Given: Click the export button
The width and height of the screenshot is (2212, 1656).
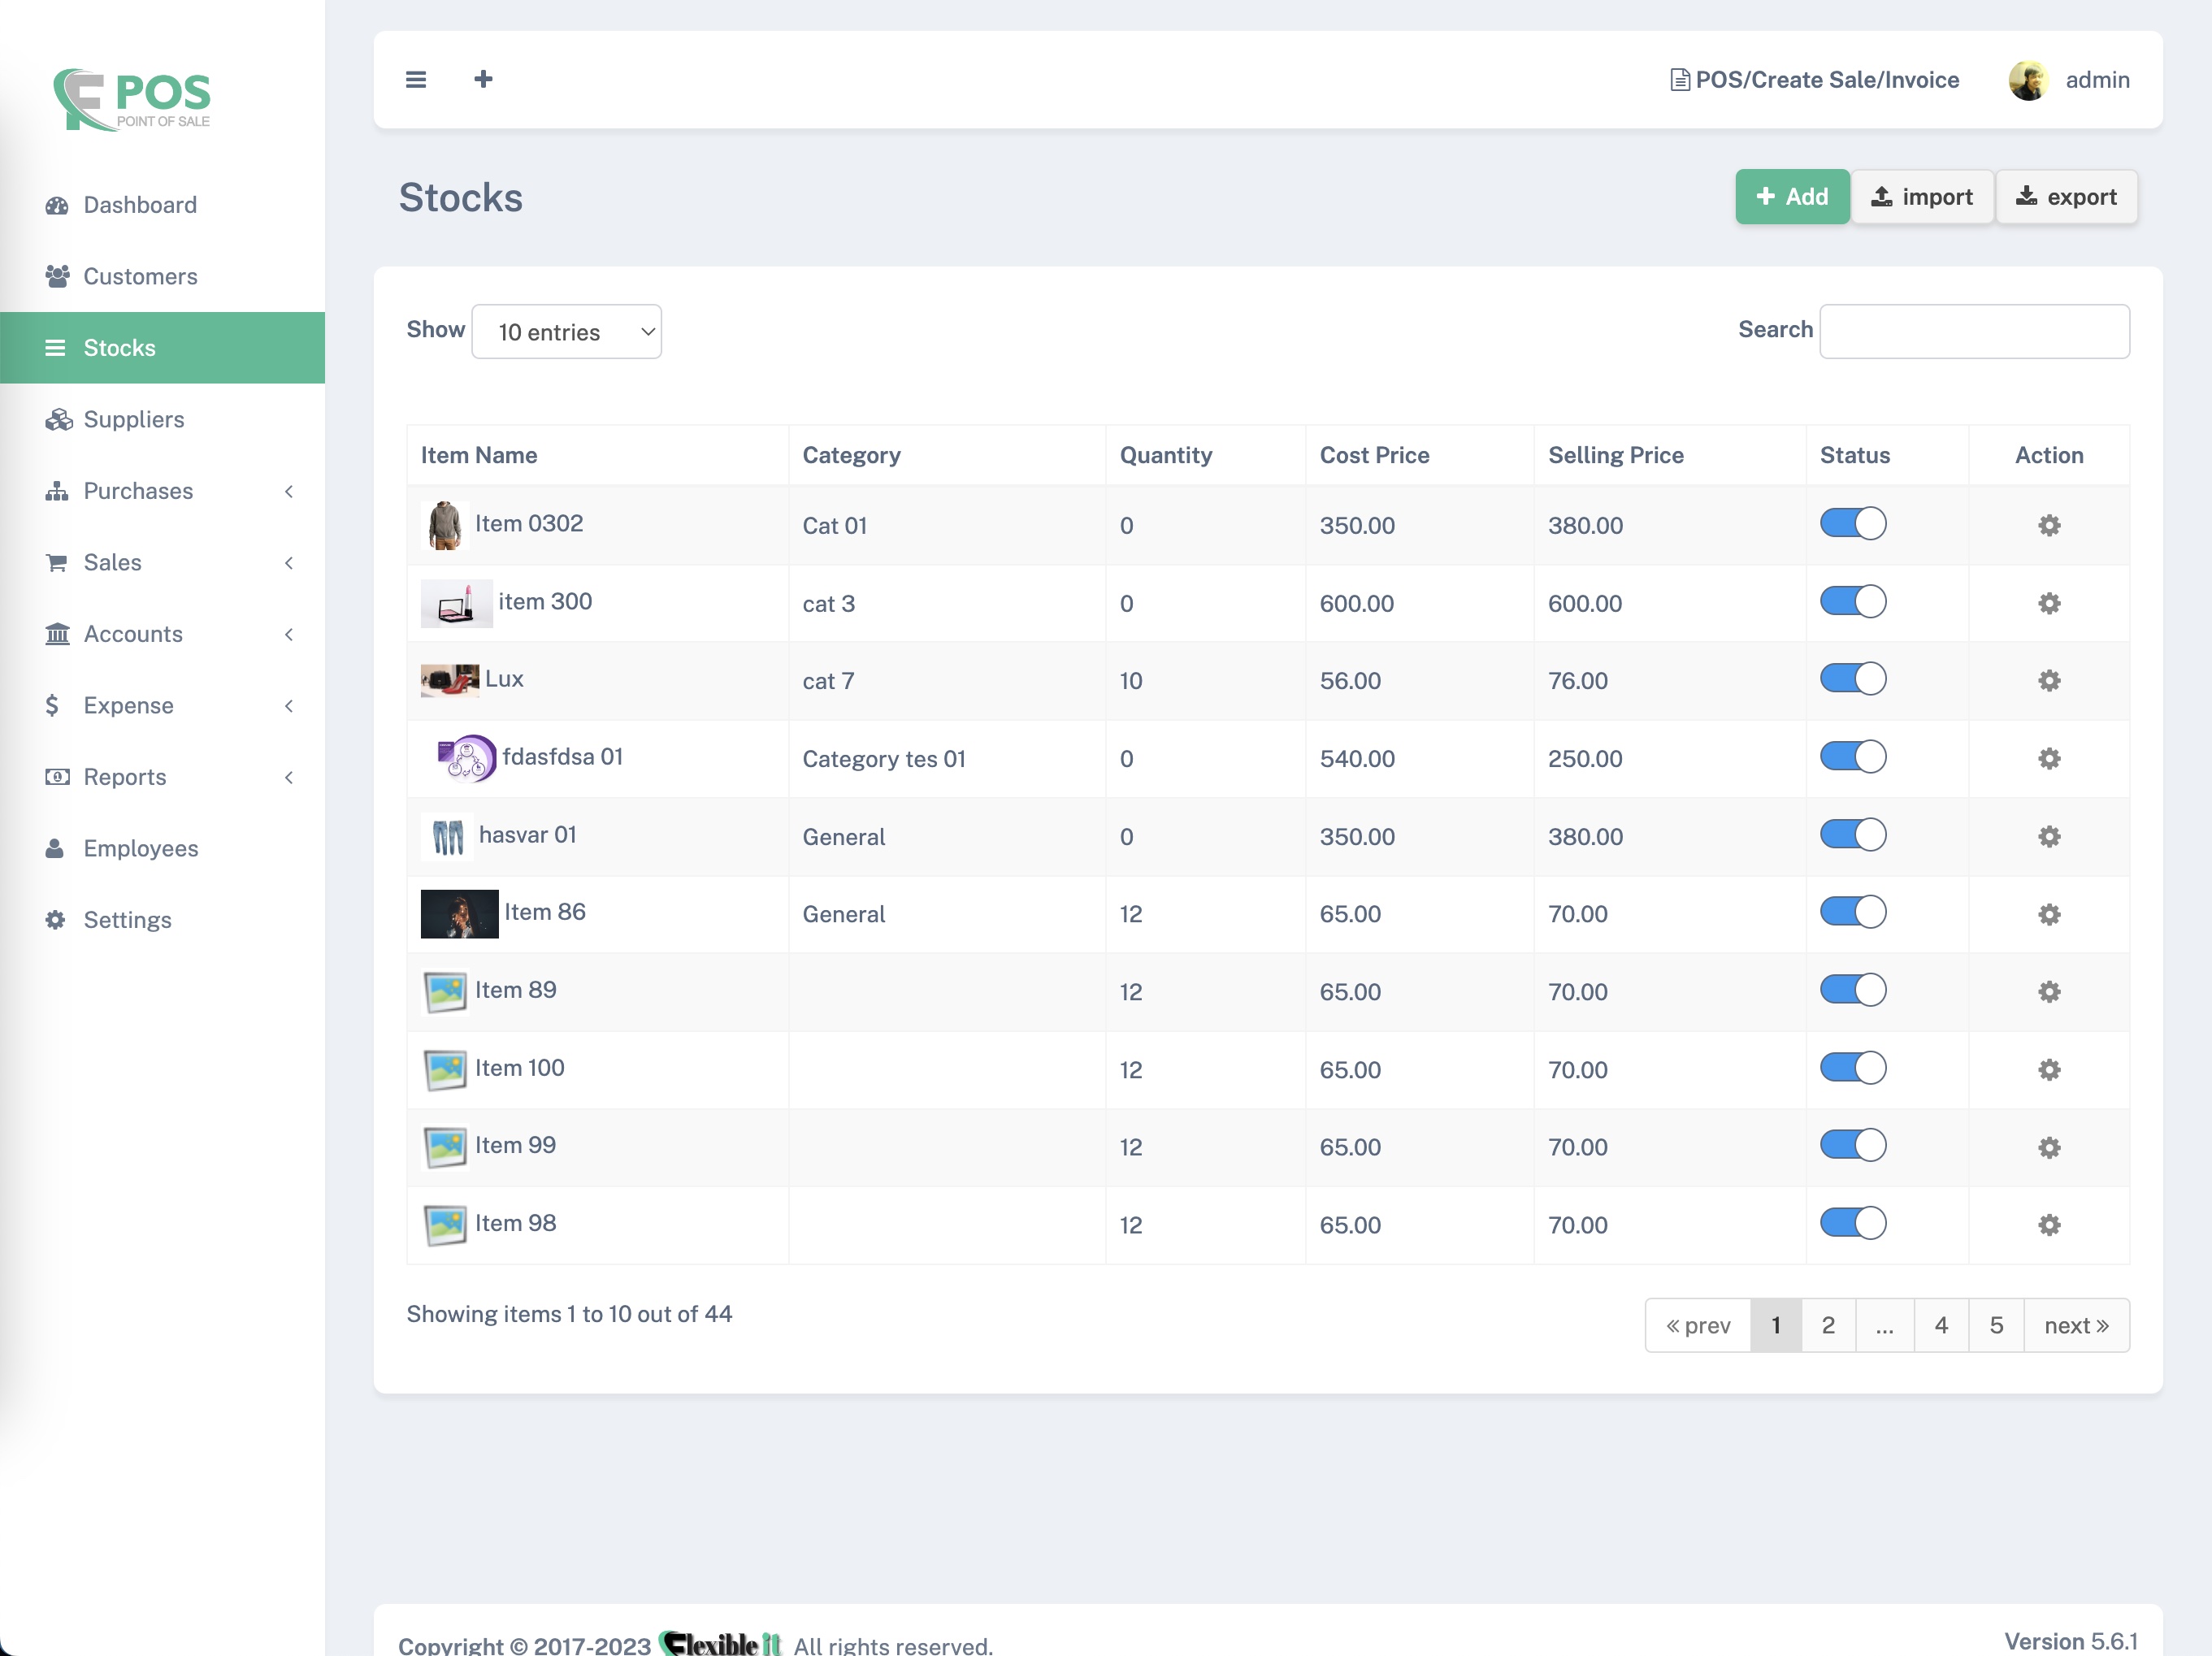Looking at the screenshot, I should (2066, 196).
